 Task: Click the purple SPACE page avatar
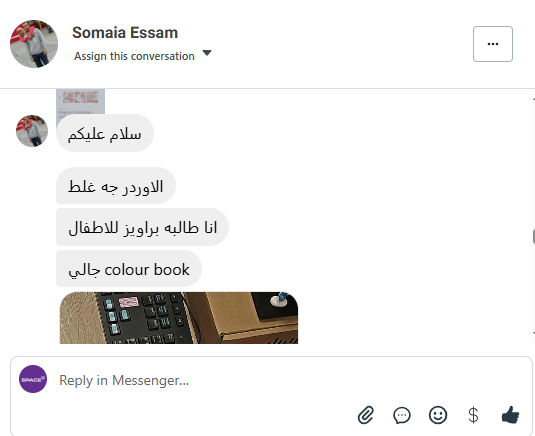coord(33,379)
